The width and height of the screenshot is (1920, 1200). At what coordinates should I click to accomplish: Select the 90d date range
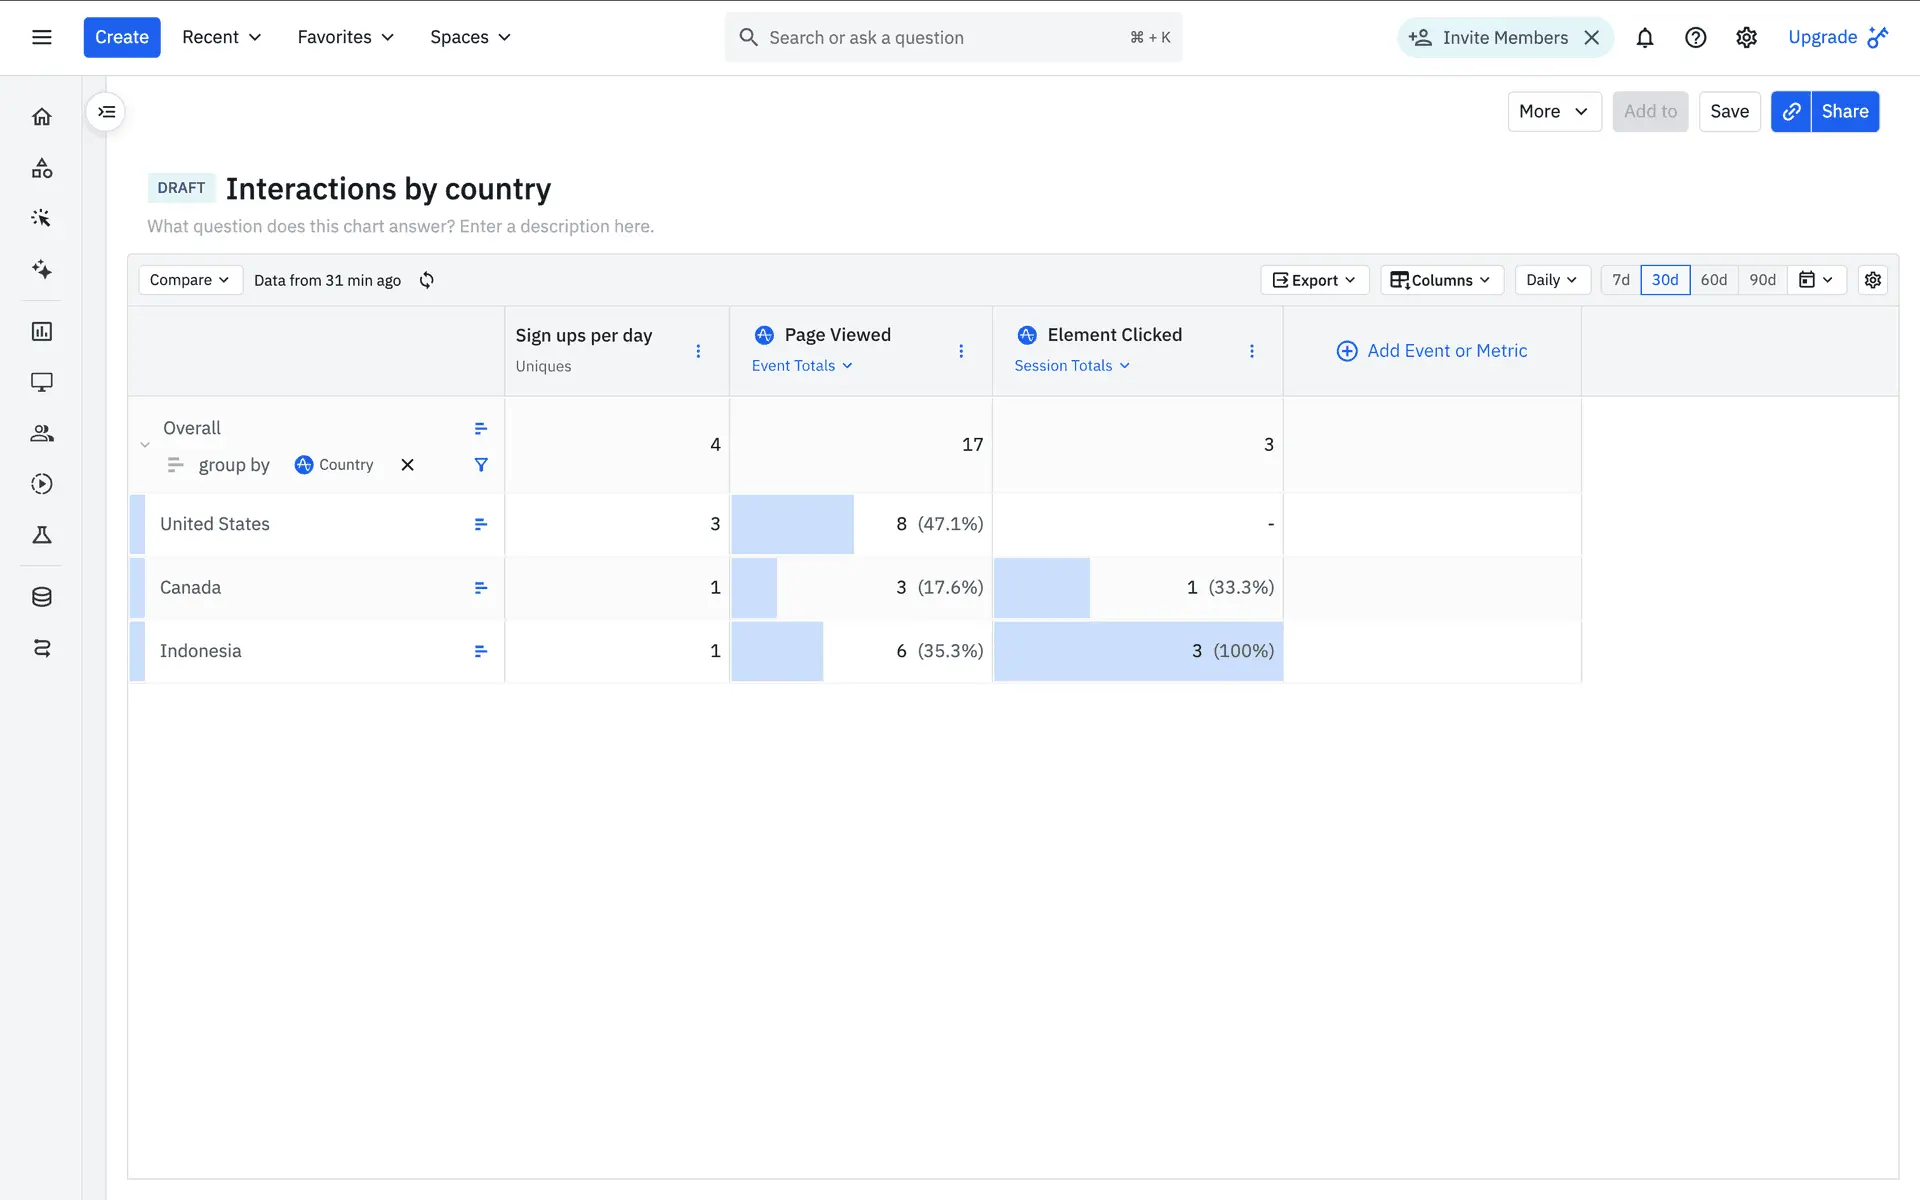click(1763, 280)
